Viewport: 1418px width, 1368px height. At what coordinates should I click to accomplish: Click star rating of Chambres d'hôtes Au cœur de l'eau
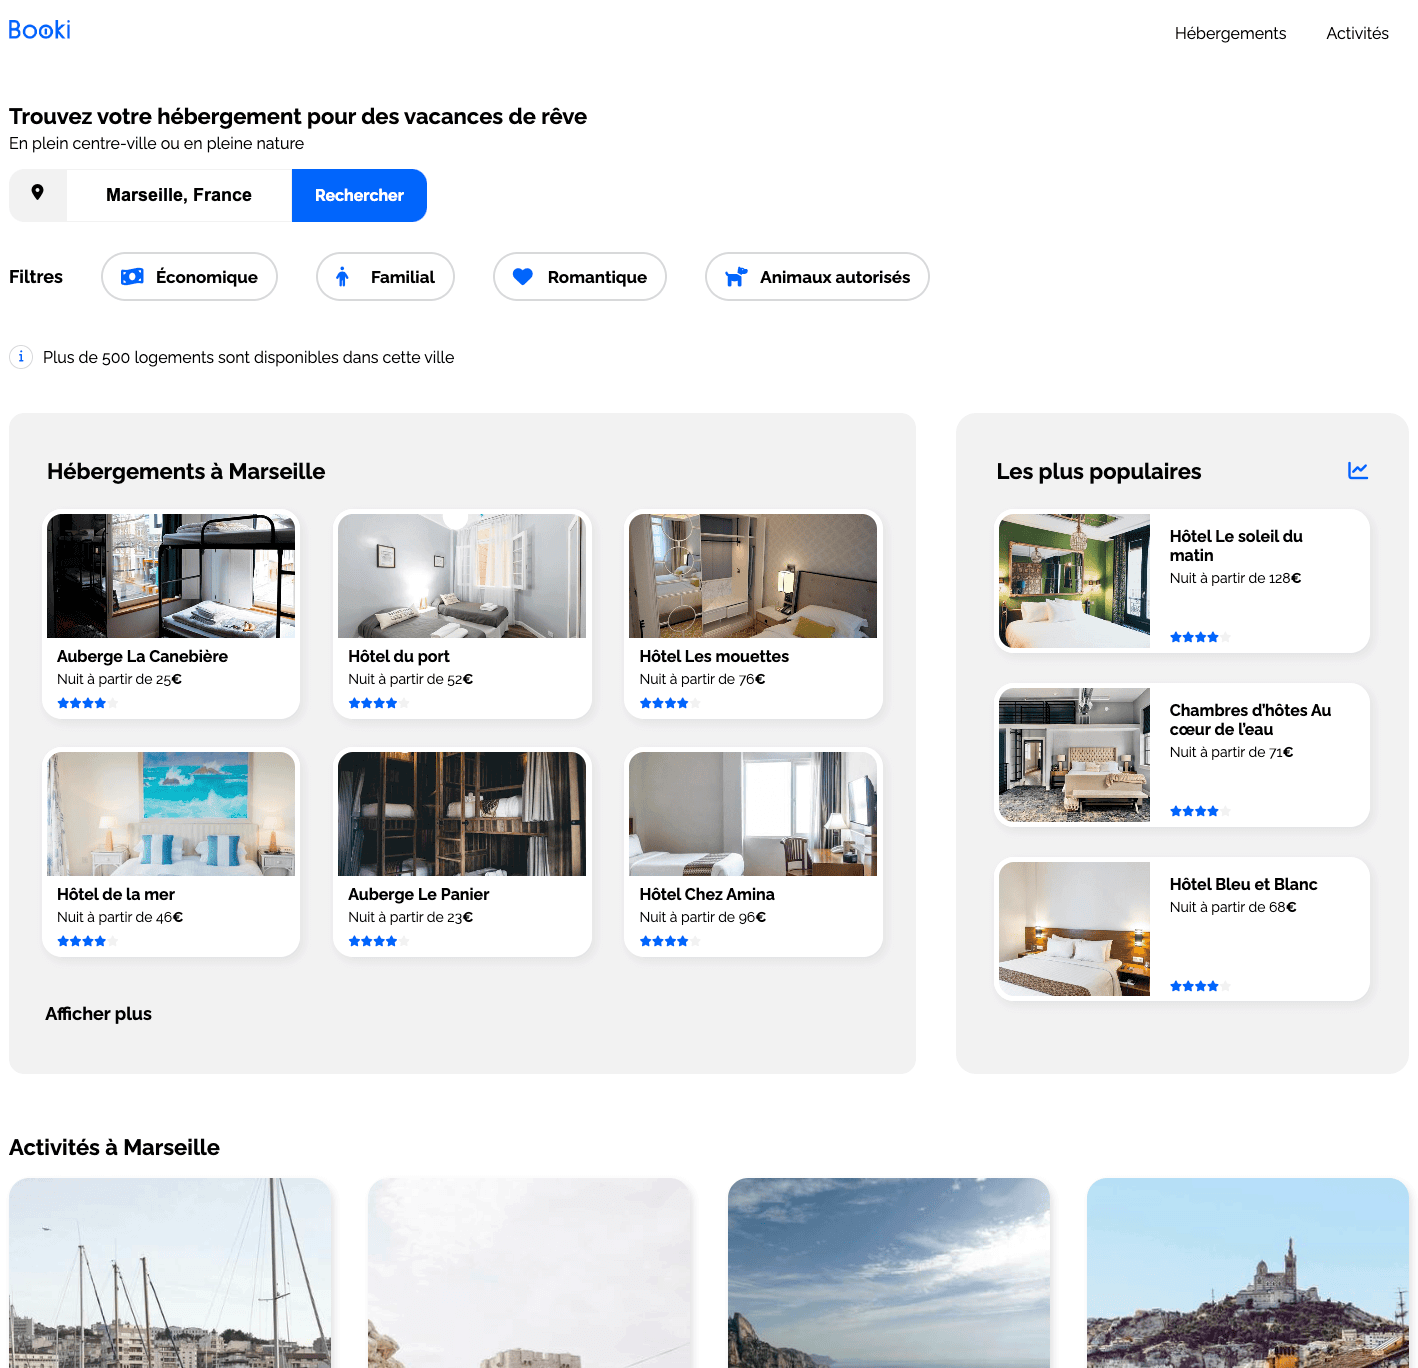coord(1200,811)
